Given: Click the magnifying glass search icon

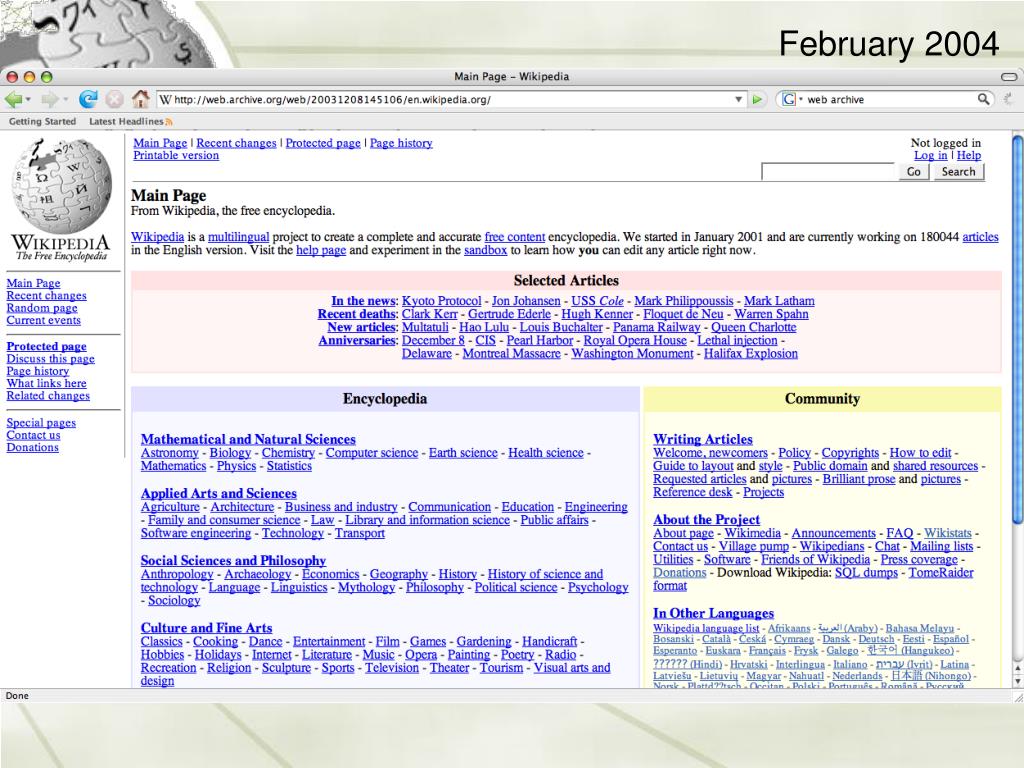Looking at the screenshot, I should [983, 99].
